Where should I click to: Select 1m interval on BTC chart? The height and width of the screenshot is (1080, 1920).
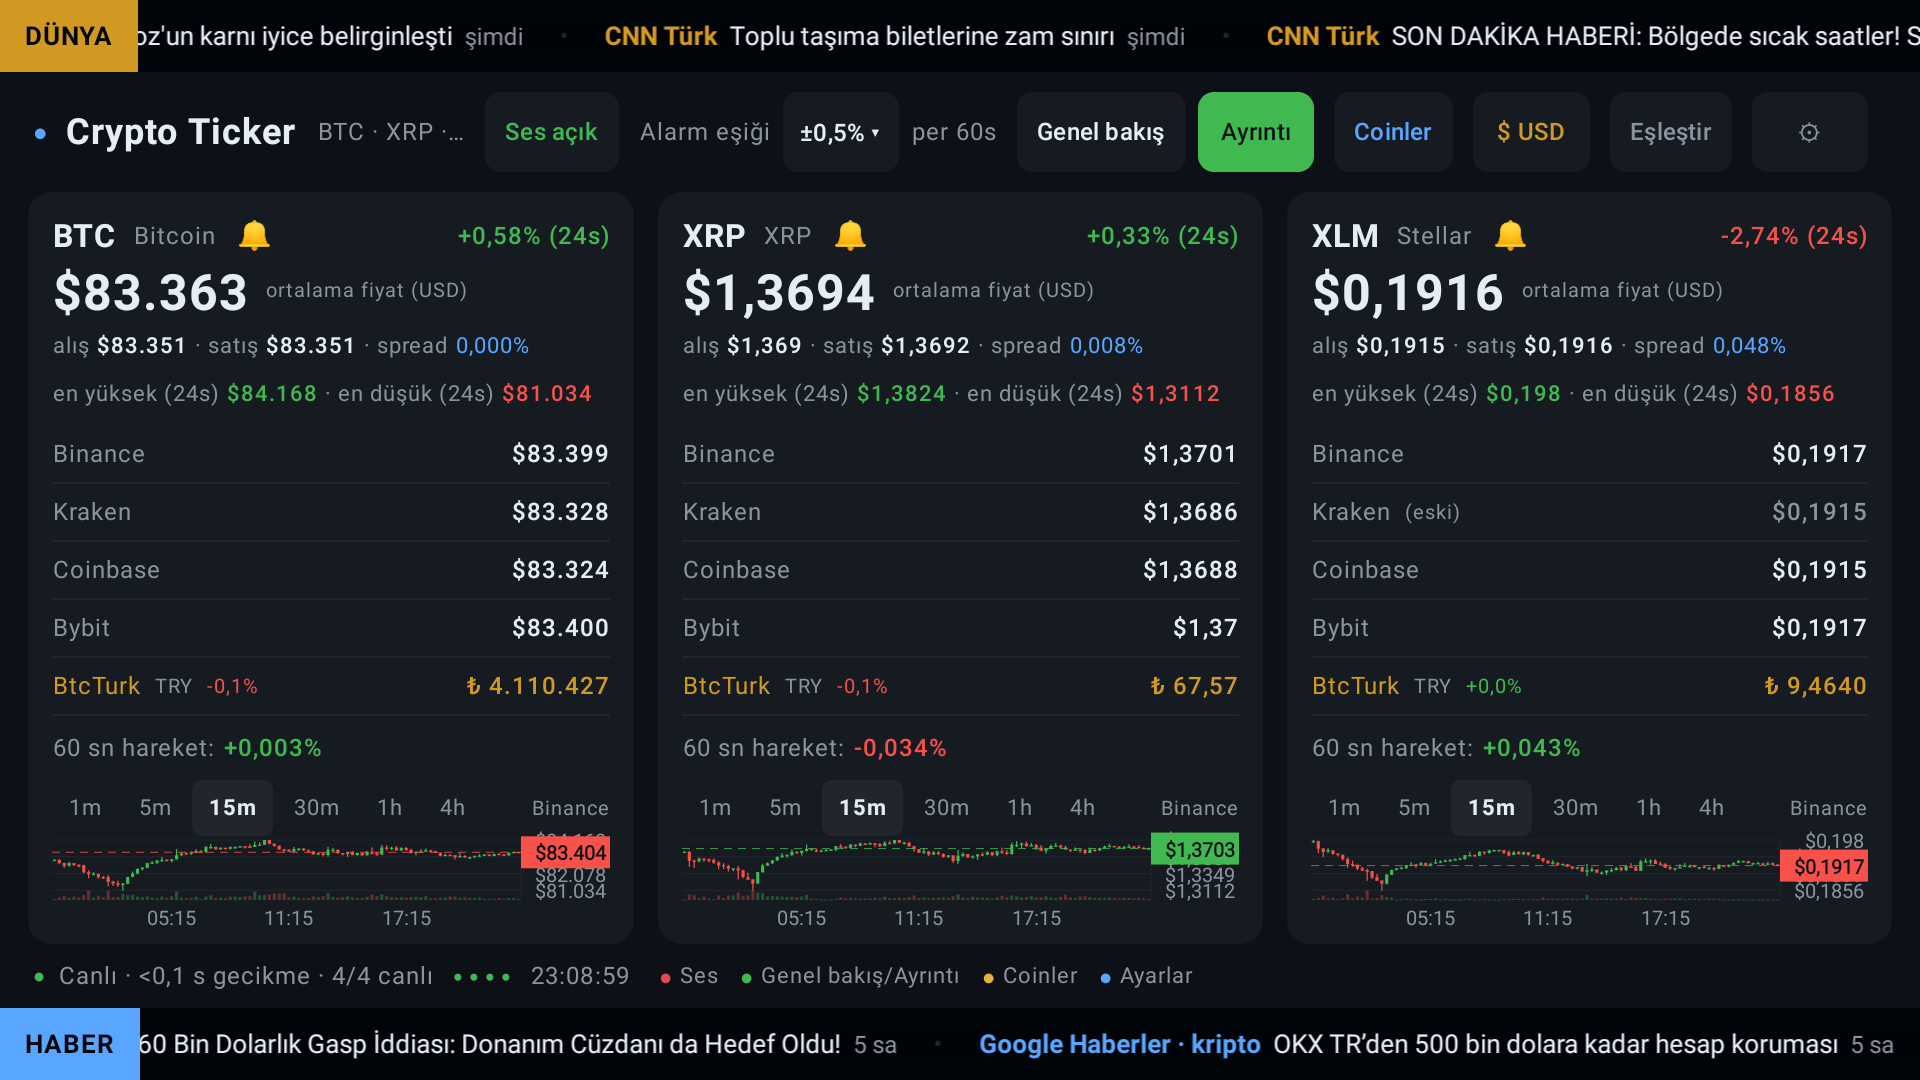coord(85,807)
